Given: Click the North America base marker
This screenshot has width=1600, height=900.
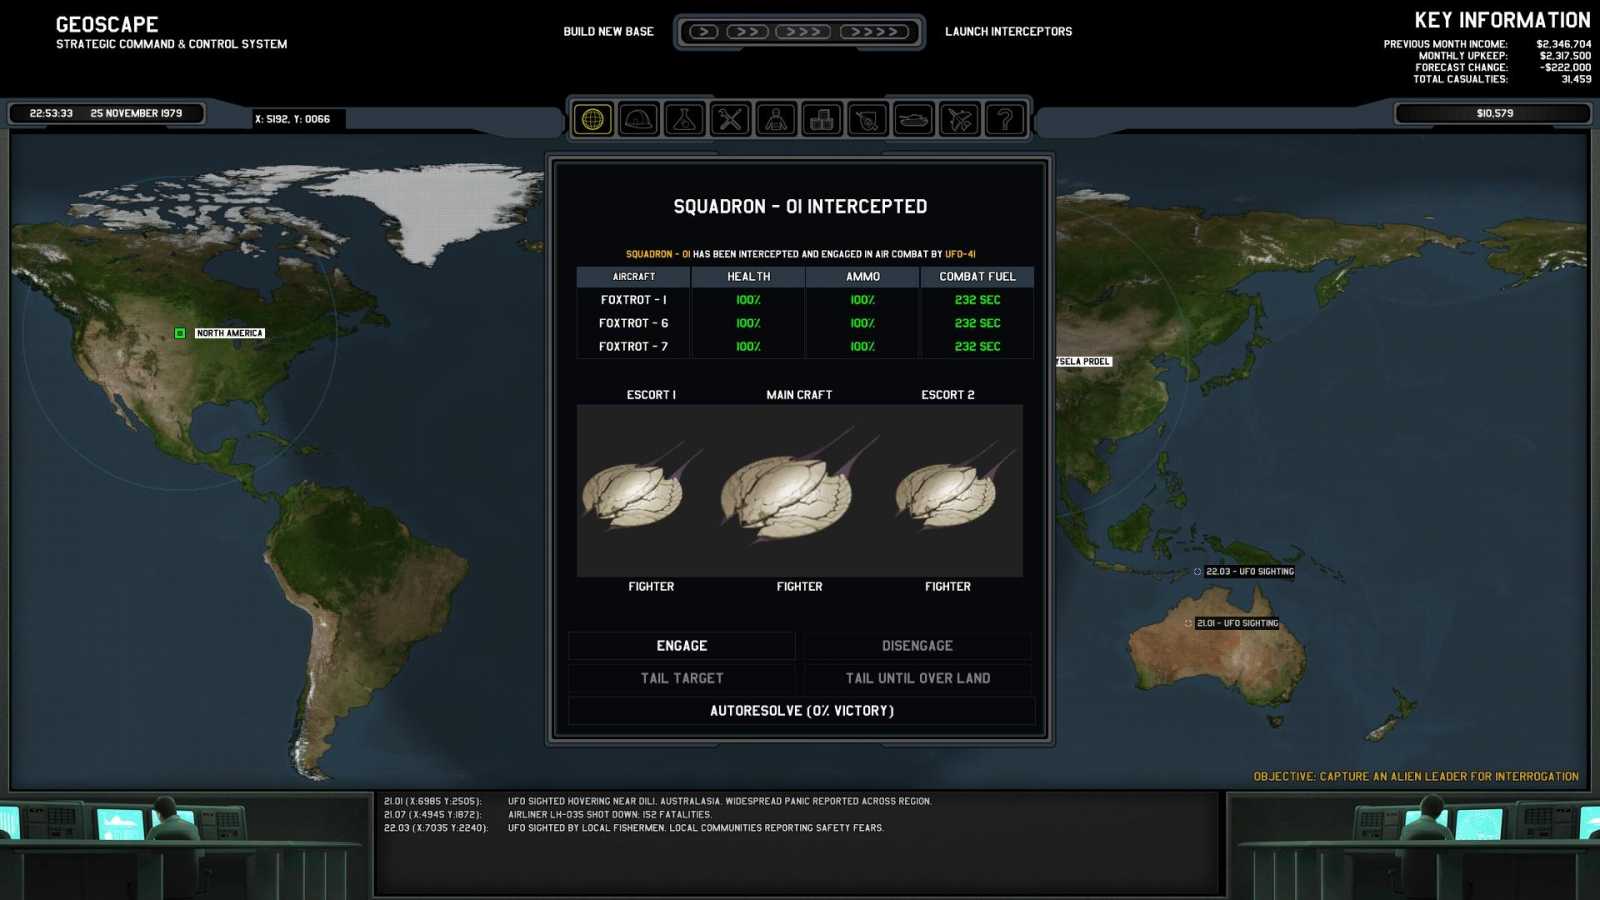Looking at the screenshot, I should tap(180, 333).
